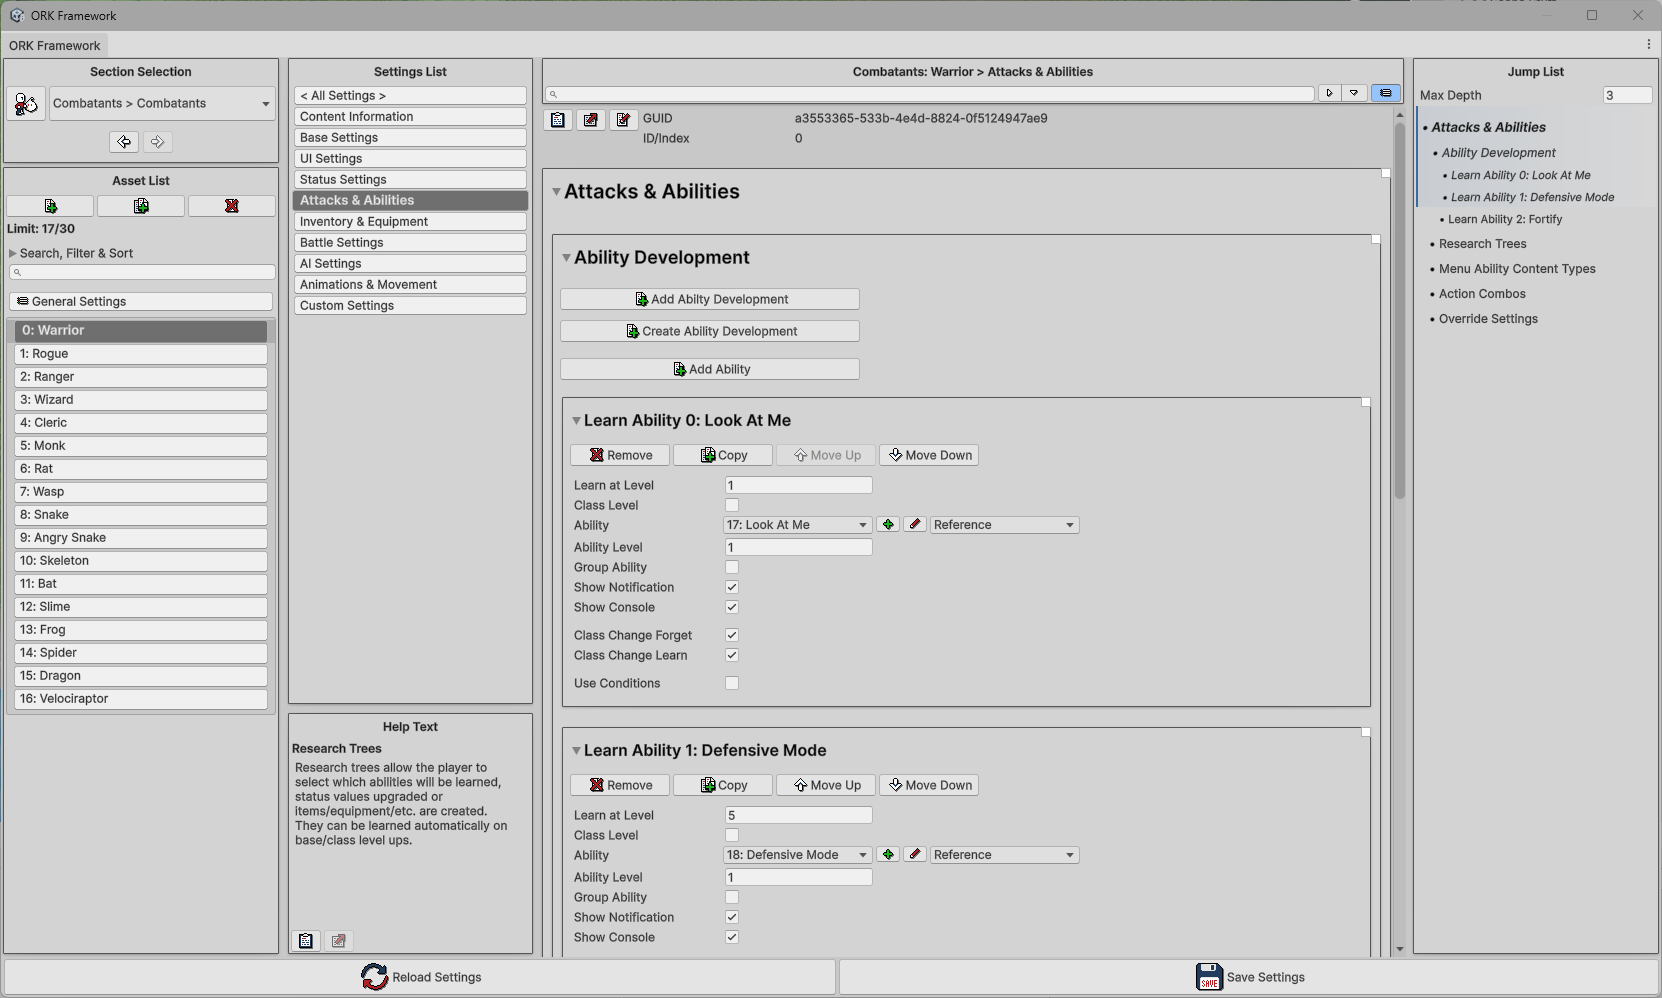Click the clipboard icon next to GUID
Screen dimensions: 1662x998
pos(558,120)
